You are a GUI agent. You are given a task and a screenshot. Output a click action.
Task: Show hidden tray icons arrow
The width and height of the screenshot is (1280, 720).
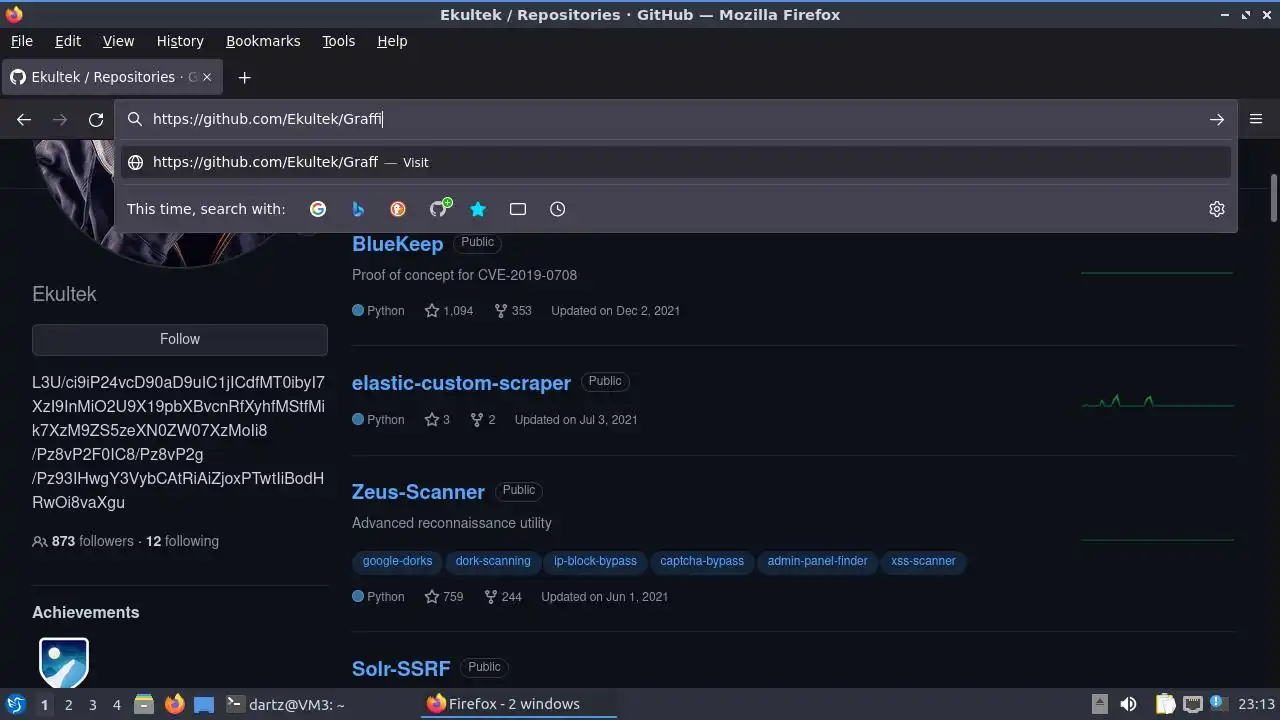[1099, 704]
